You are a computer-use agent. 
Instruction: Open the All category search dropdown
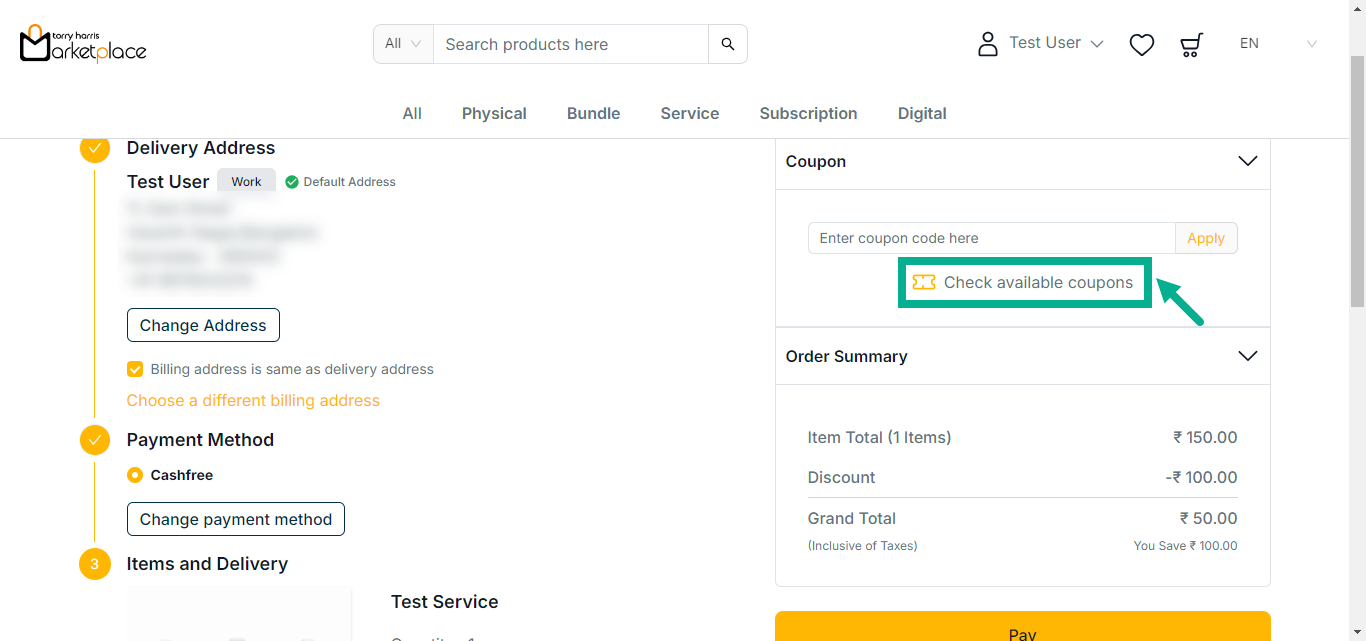coord(403,44)
